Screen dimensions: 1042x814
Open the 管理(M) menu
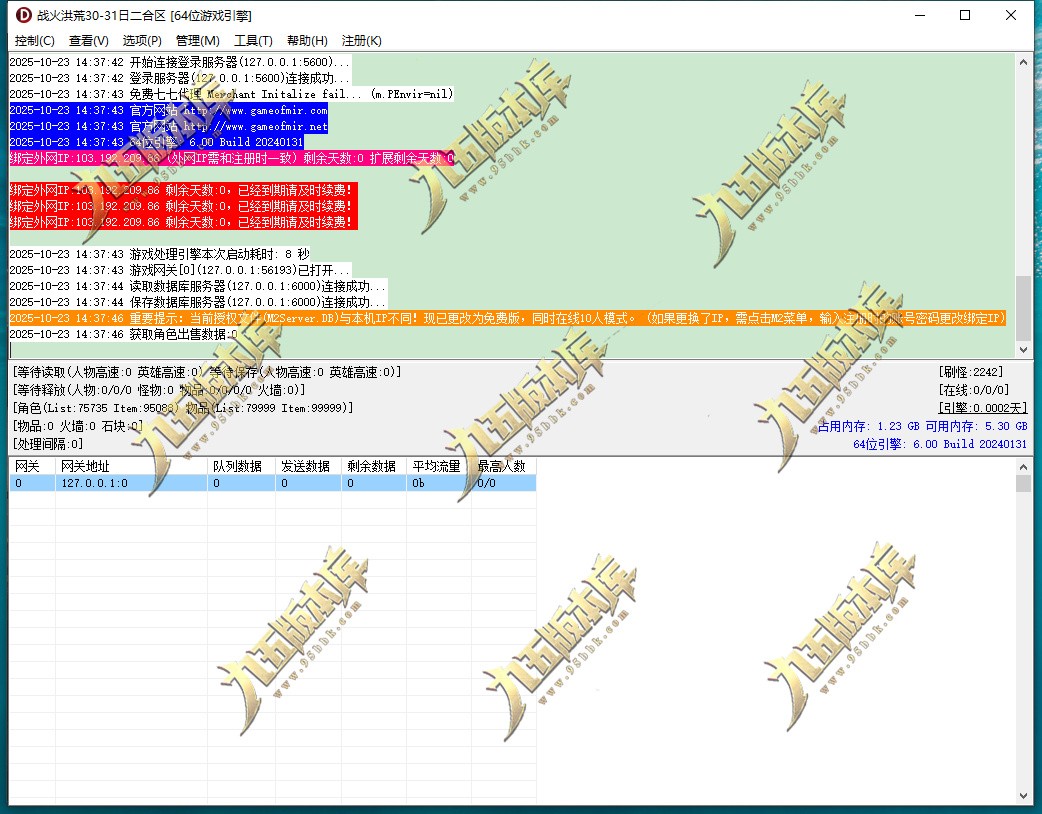tap(197, 41)
